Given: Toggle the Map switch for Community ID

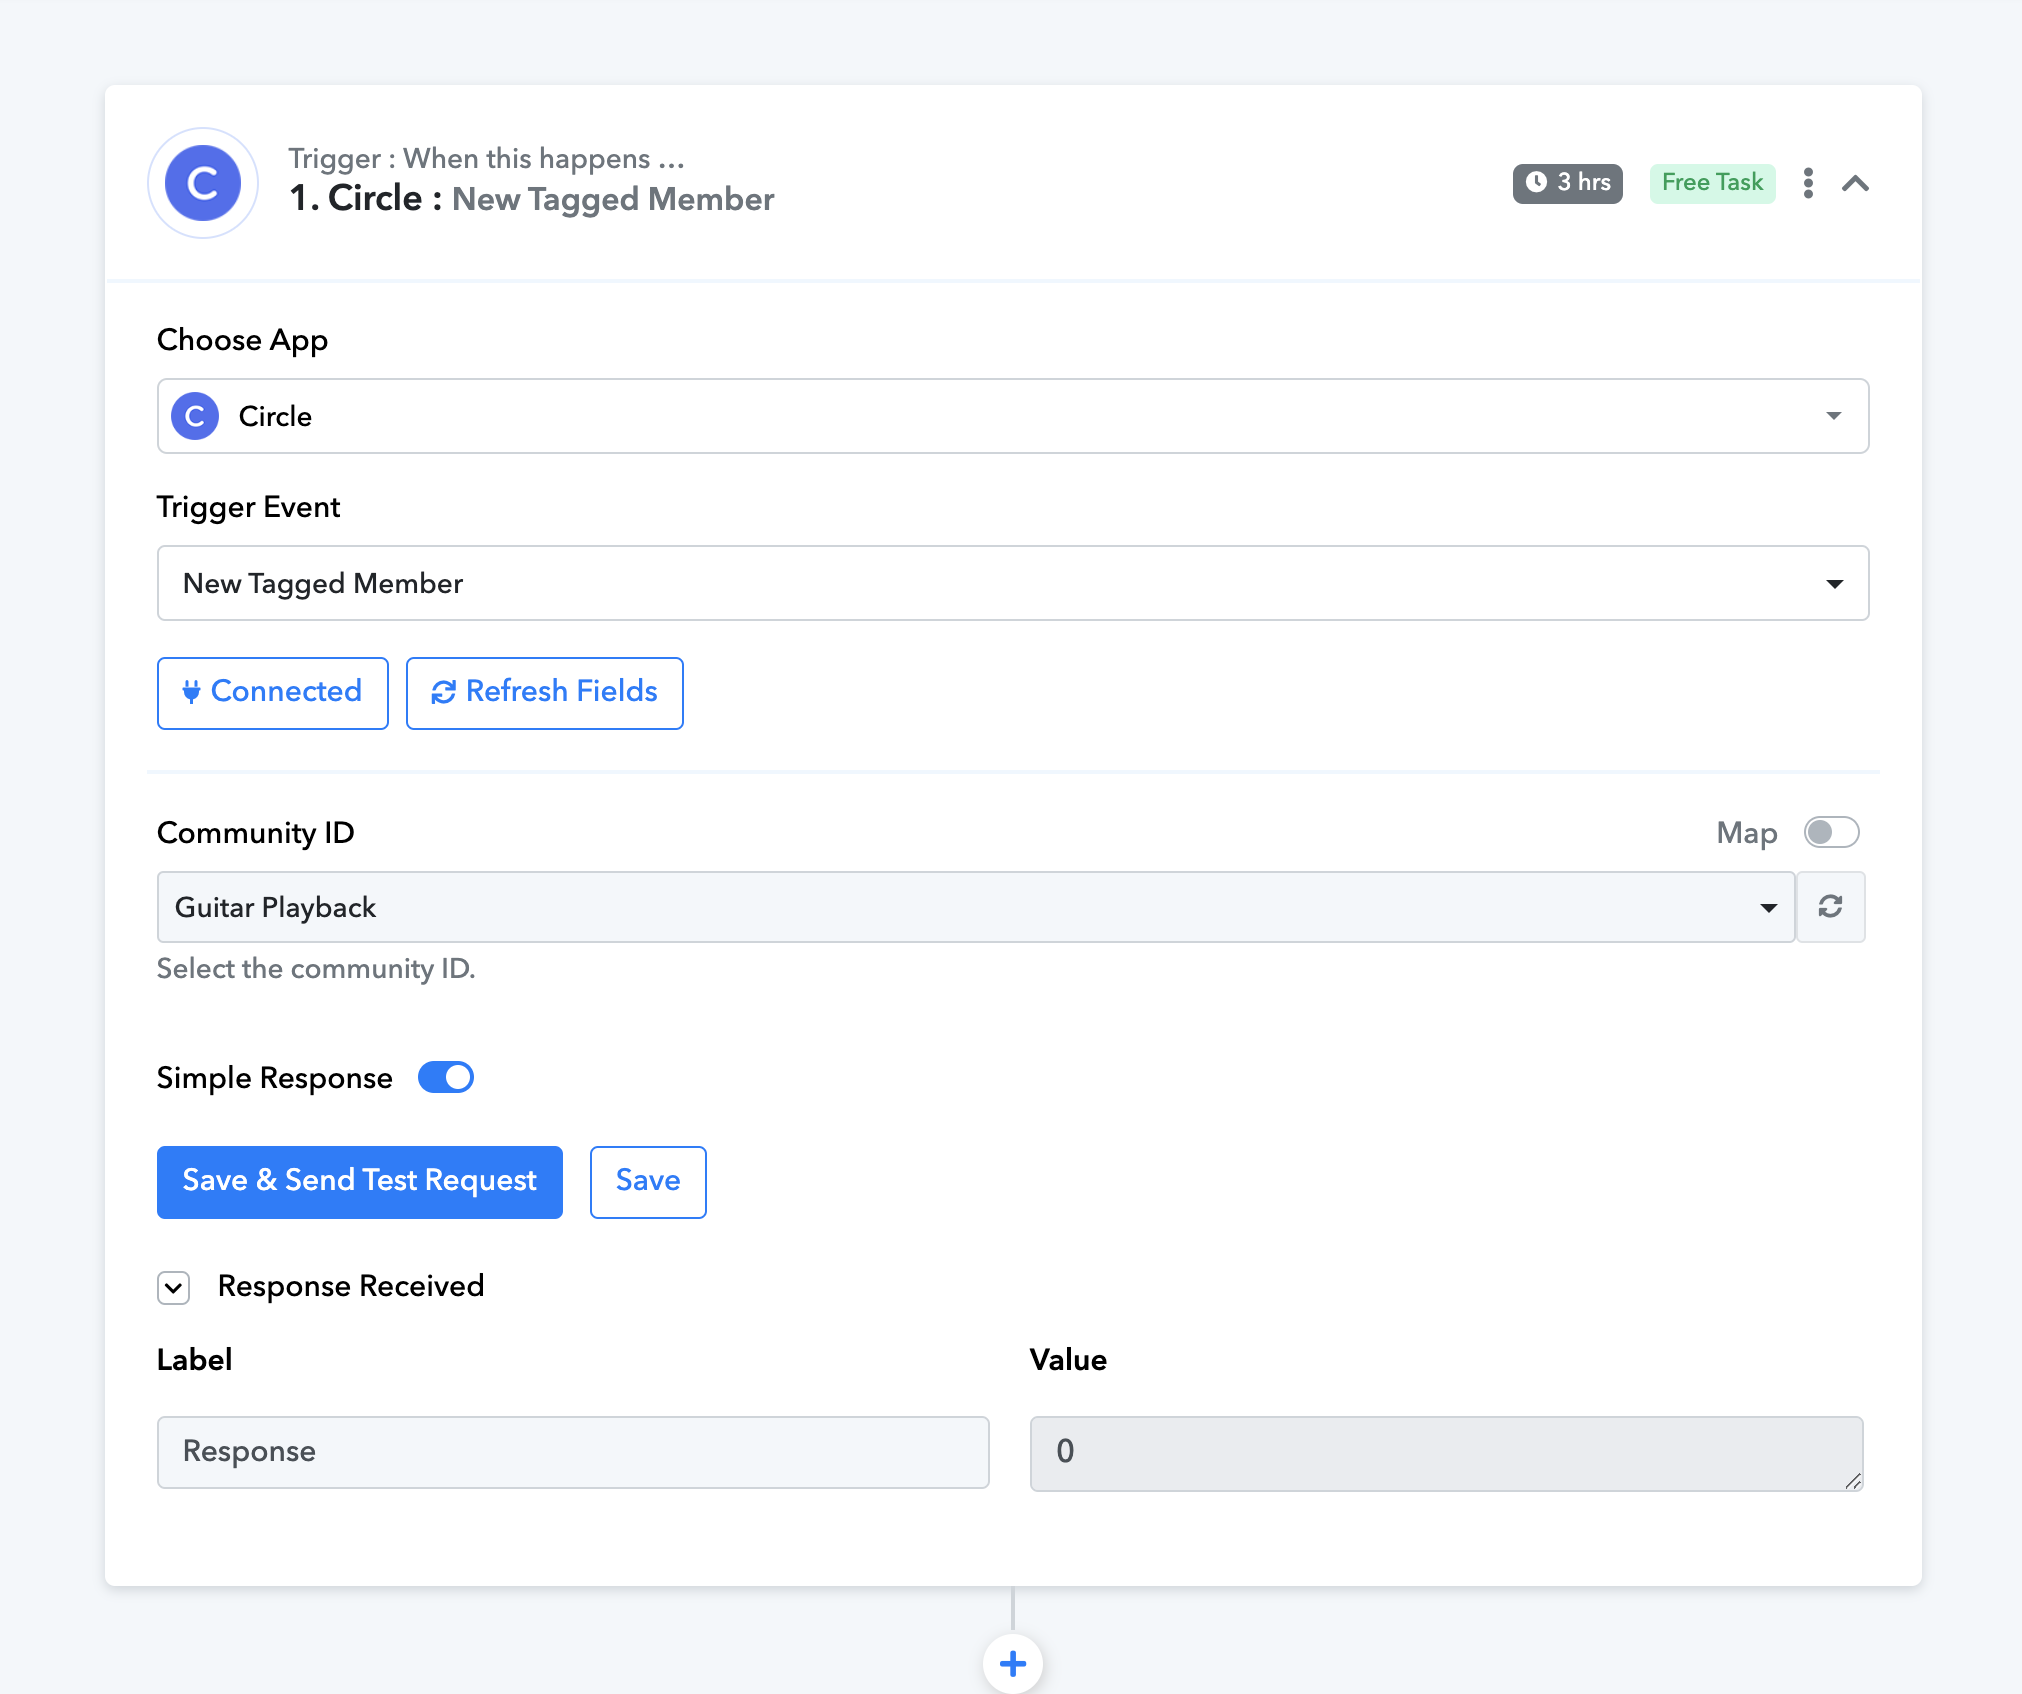Looking at the screenshot, I should tap(1831, 832).
